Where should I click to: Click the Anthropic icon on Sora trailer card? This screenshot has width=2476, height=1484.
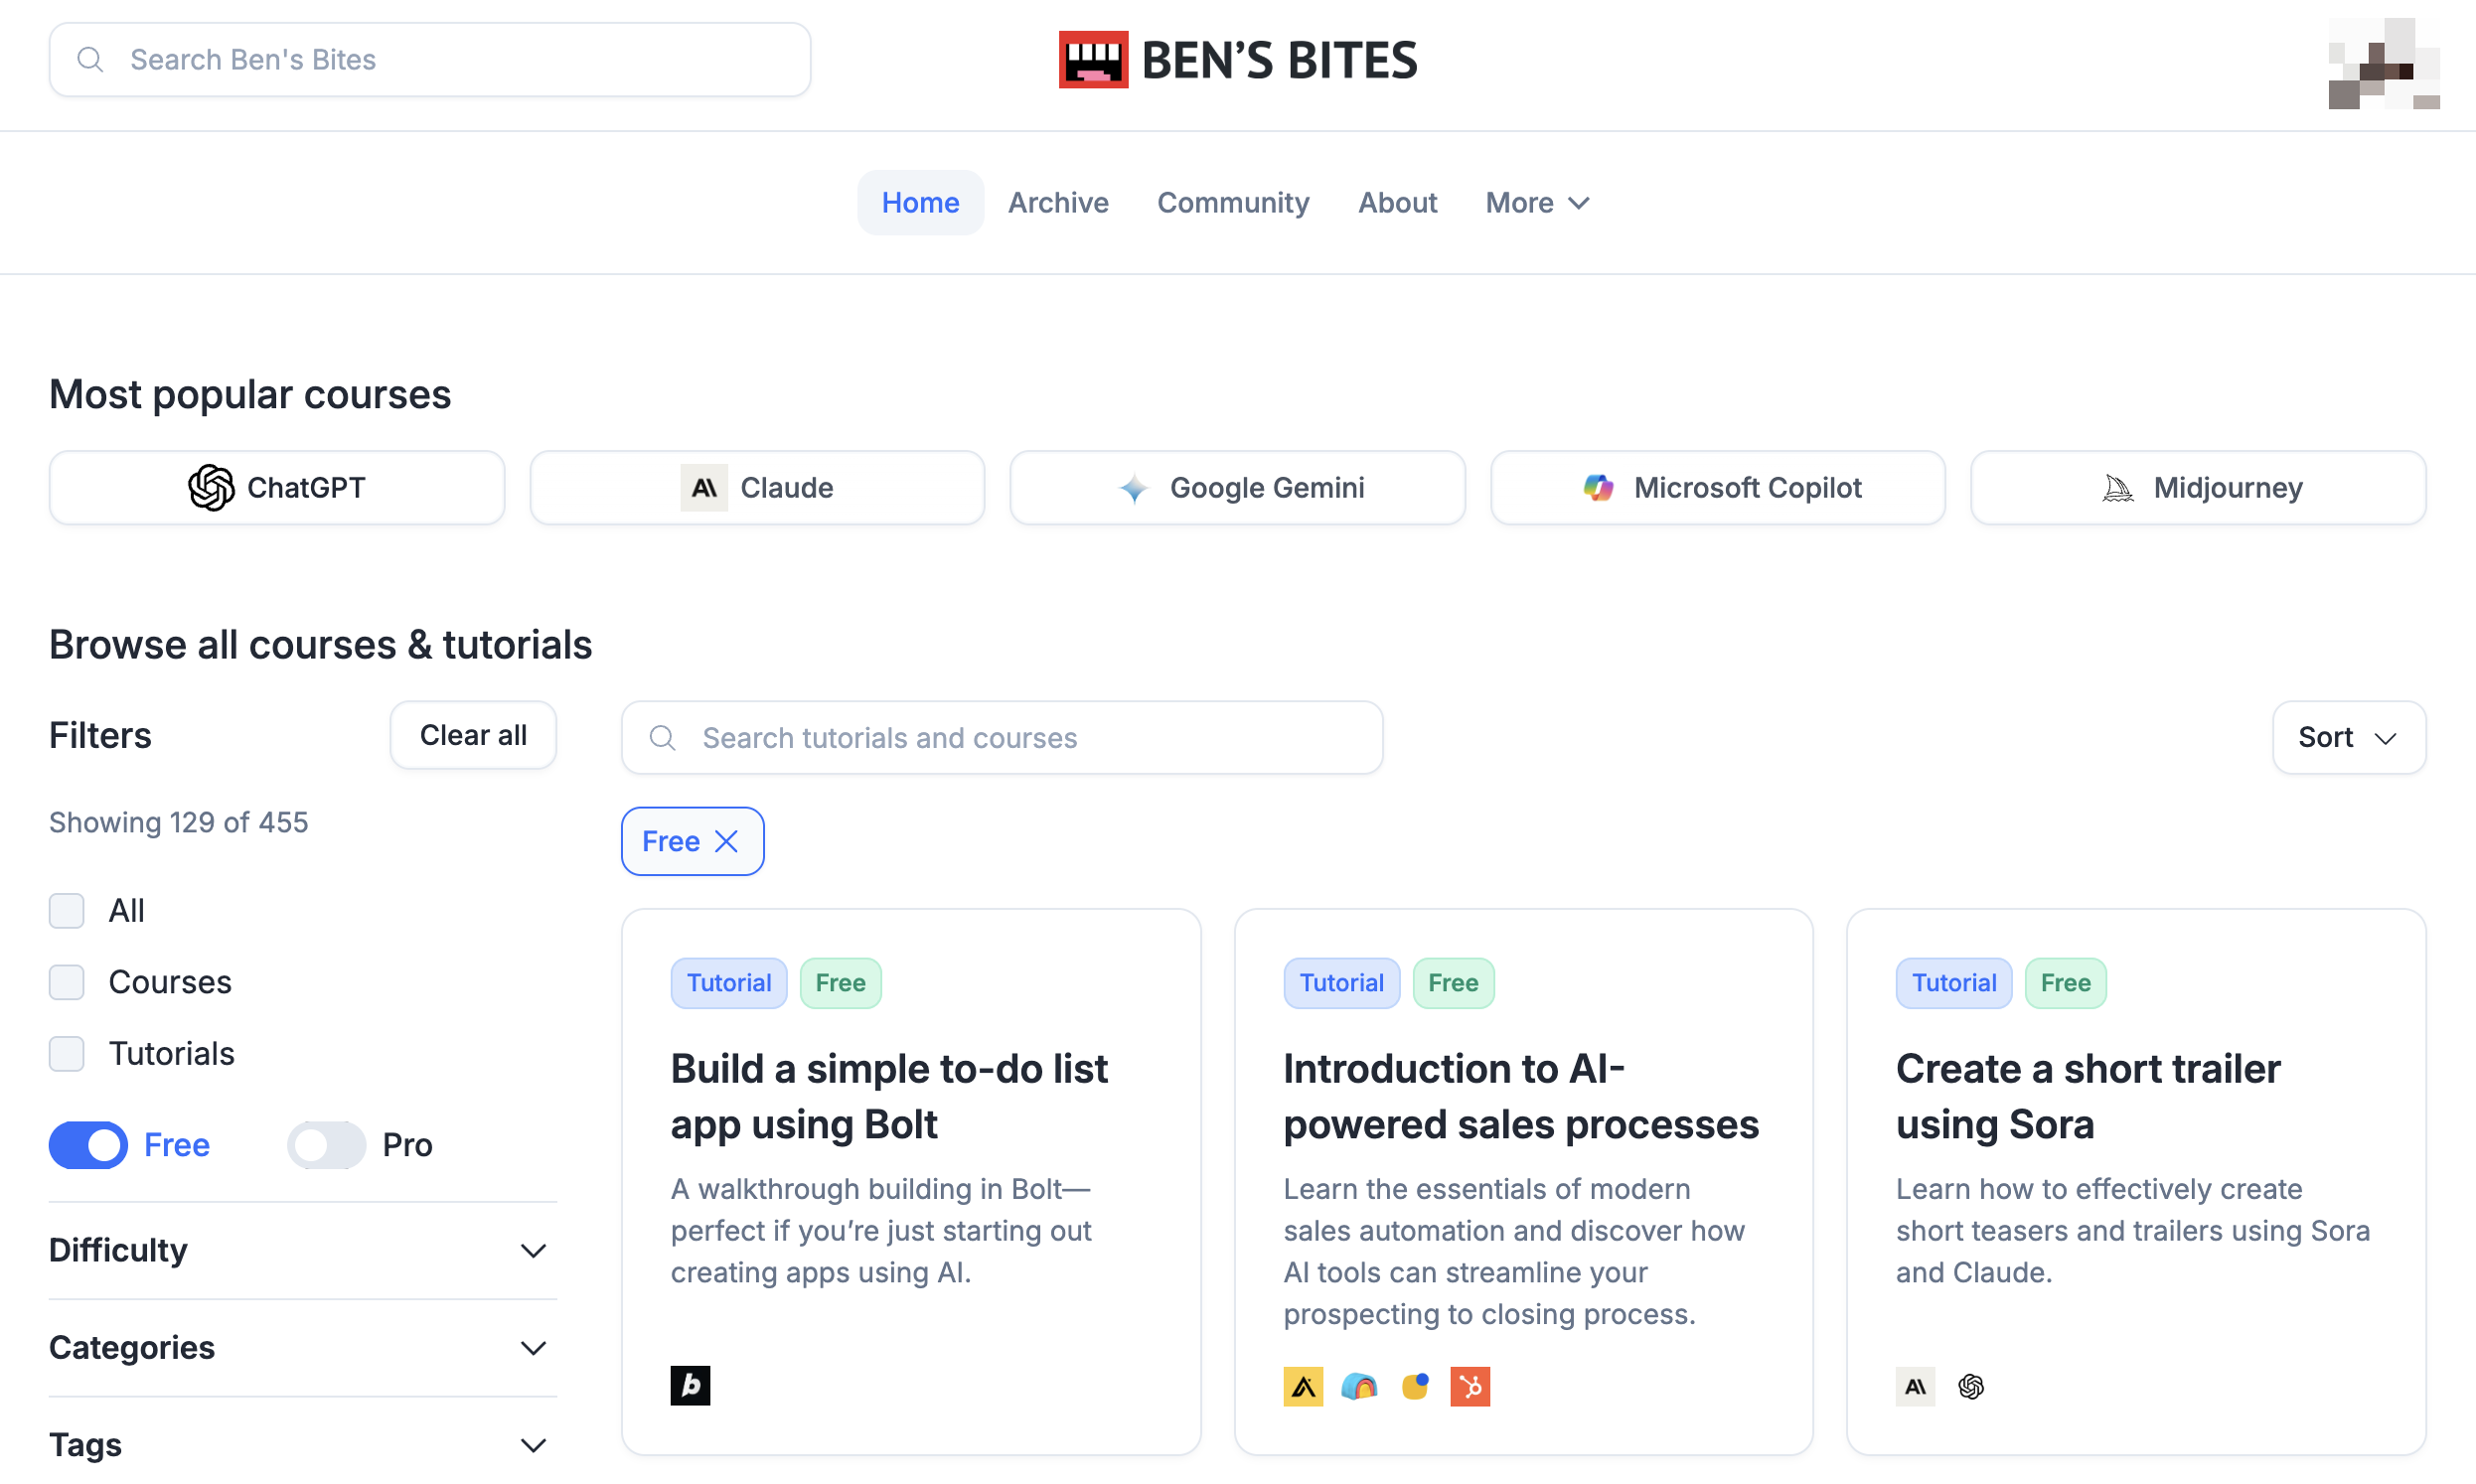click(x=1915, y=1387)
